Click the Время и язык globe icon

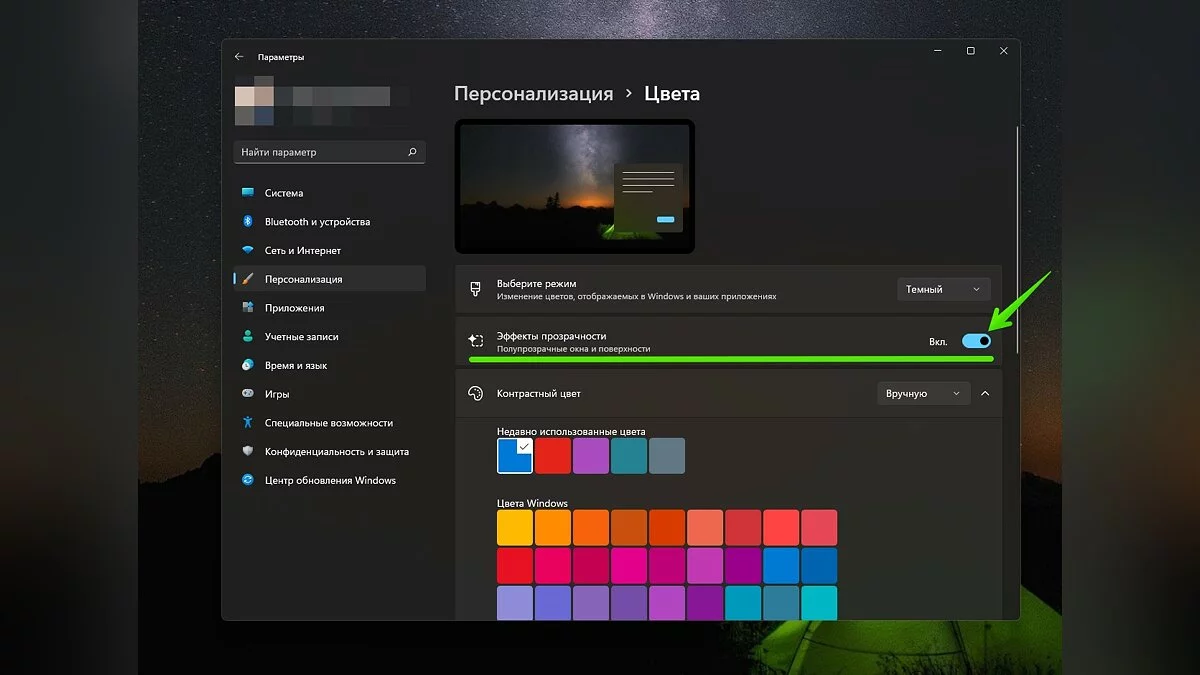click(247, 366)
